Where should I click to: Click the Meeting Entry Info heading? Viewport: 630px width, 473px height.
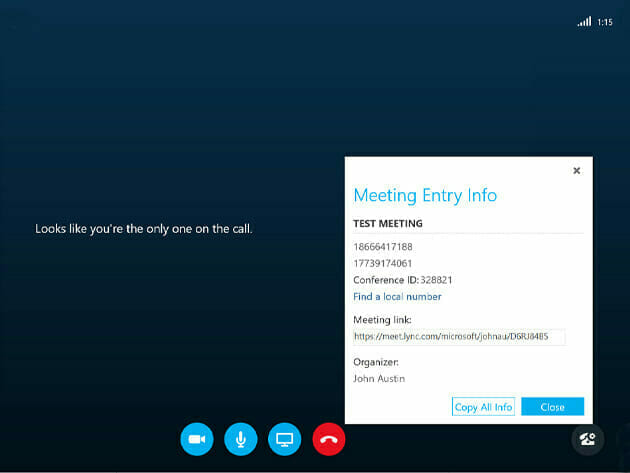tap(425, 196)
